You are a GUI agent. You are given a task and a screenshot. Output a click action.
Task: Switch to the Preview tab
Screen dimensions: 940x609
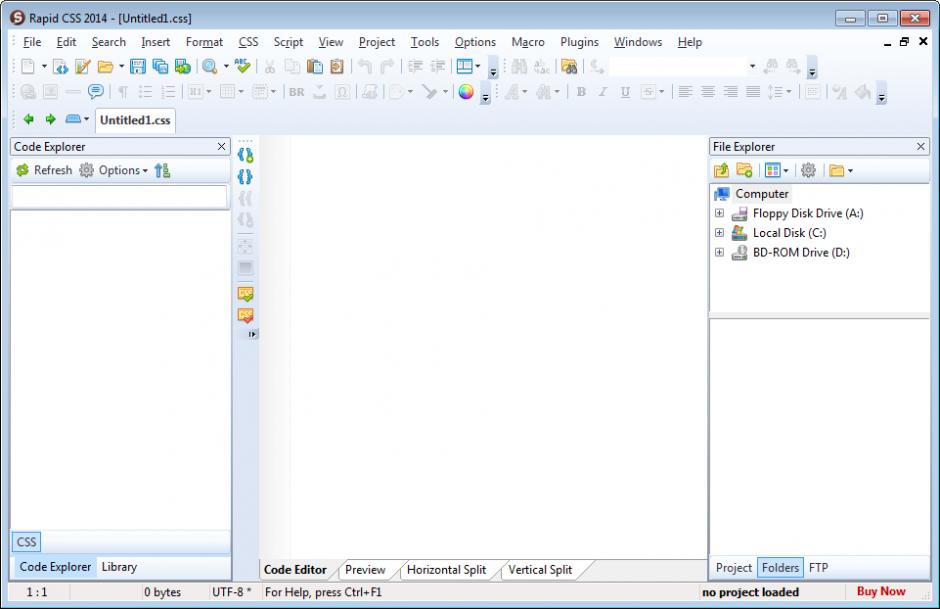(365, 569)
